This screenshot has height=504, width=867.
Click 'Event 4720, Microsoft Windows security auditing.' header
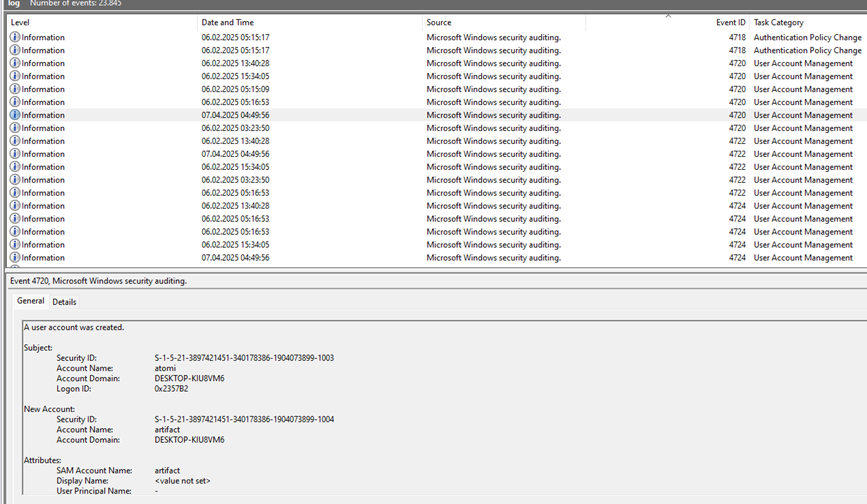(x=98, y=281)
